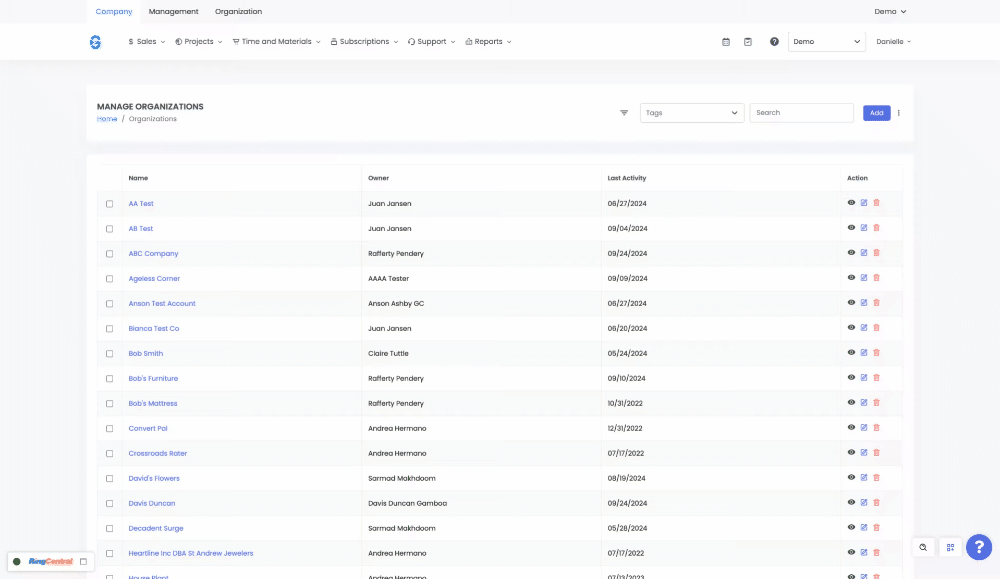Open the Demo workspace selector dropdown
Screen dimensions: 1000x579
click(x=826, y=42)
